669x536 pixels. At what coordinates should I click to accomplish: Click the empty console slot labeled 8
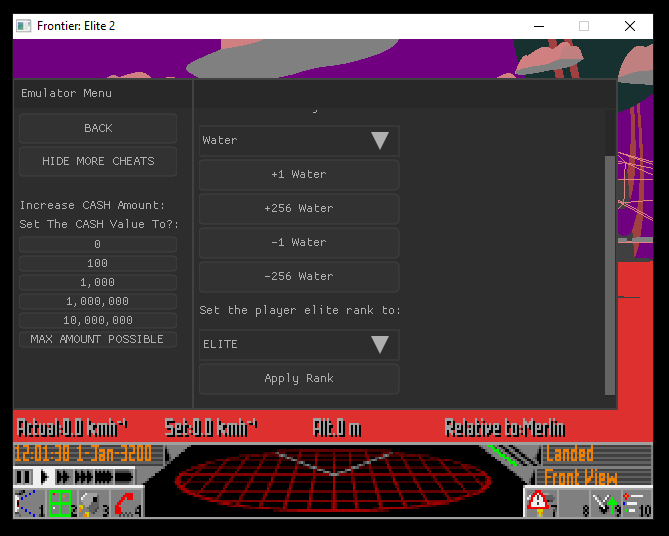(574, 504)
